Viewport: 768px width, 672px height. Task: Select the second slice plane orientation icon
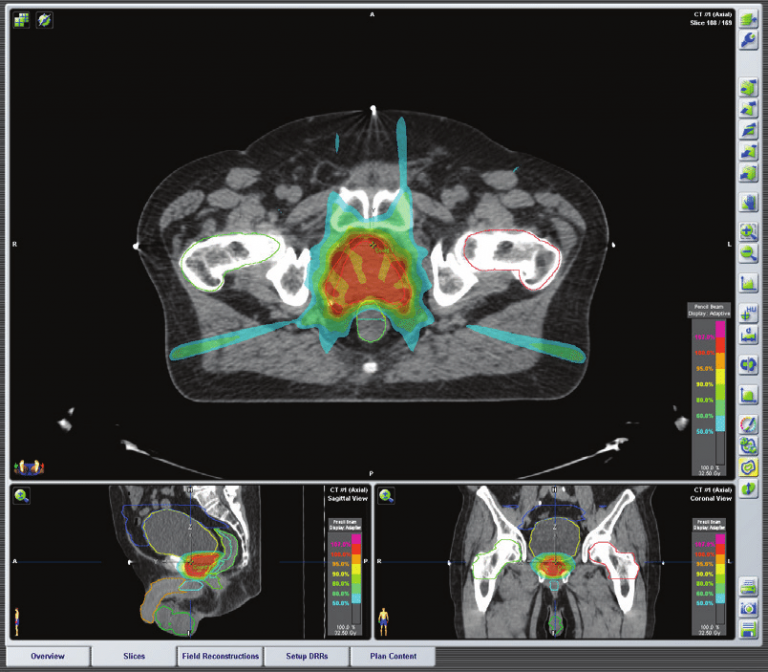[748, 109]
